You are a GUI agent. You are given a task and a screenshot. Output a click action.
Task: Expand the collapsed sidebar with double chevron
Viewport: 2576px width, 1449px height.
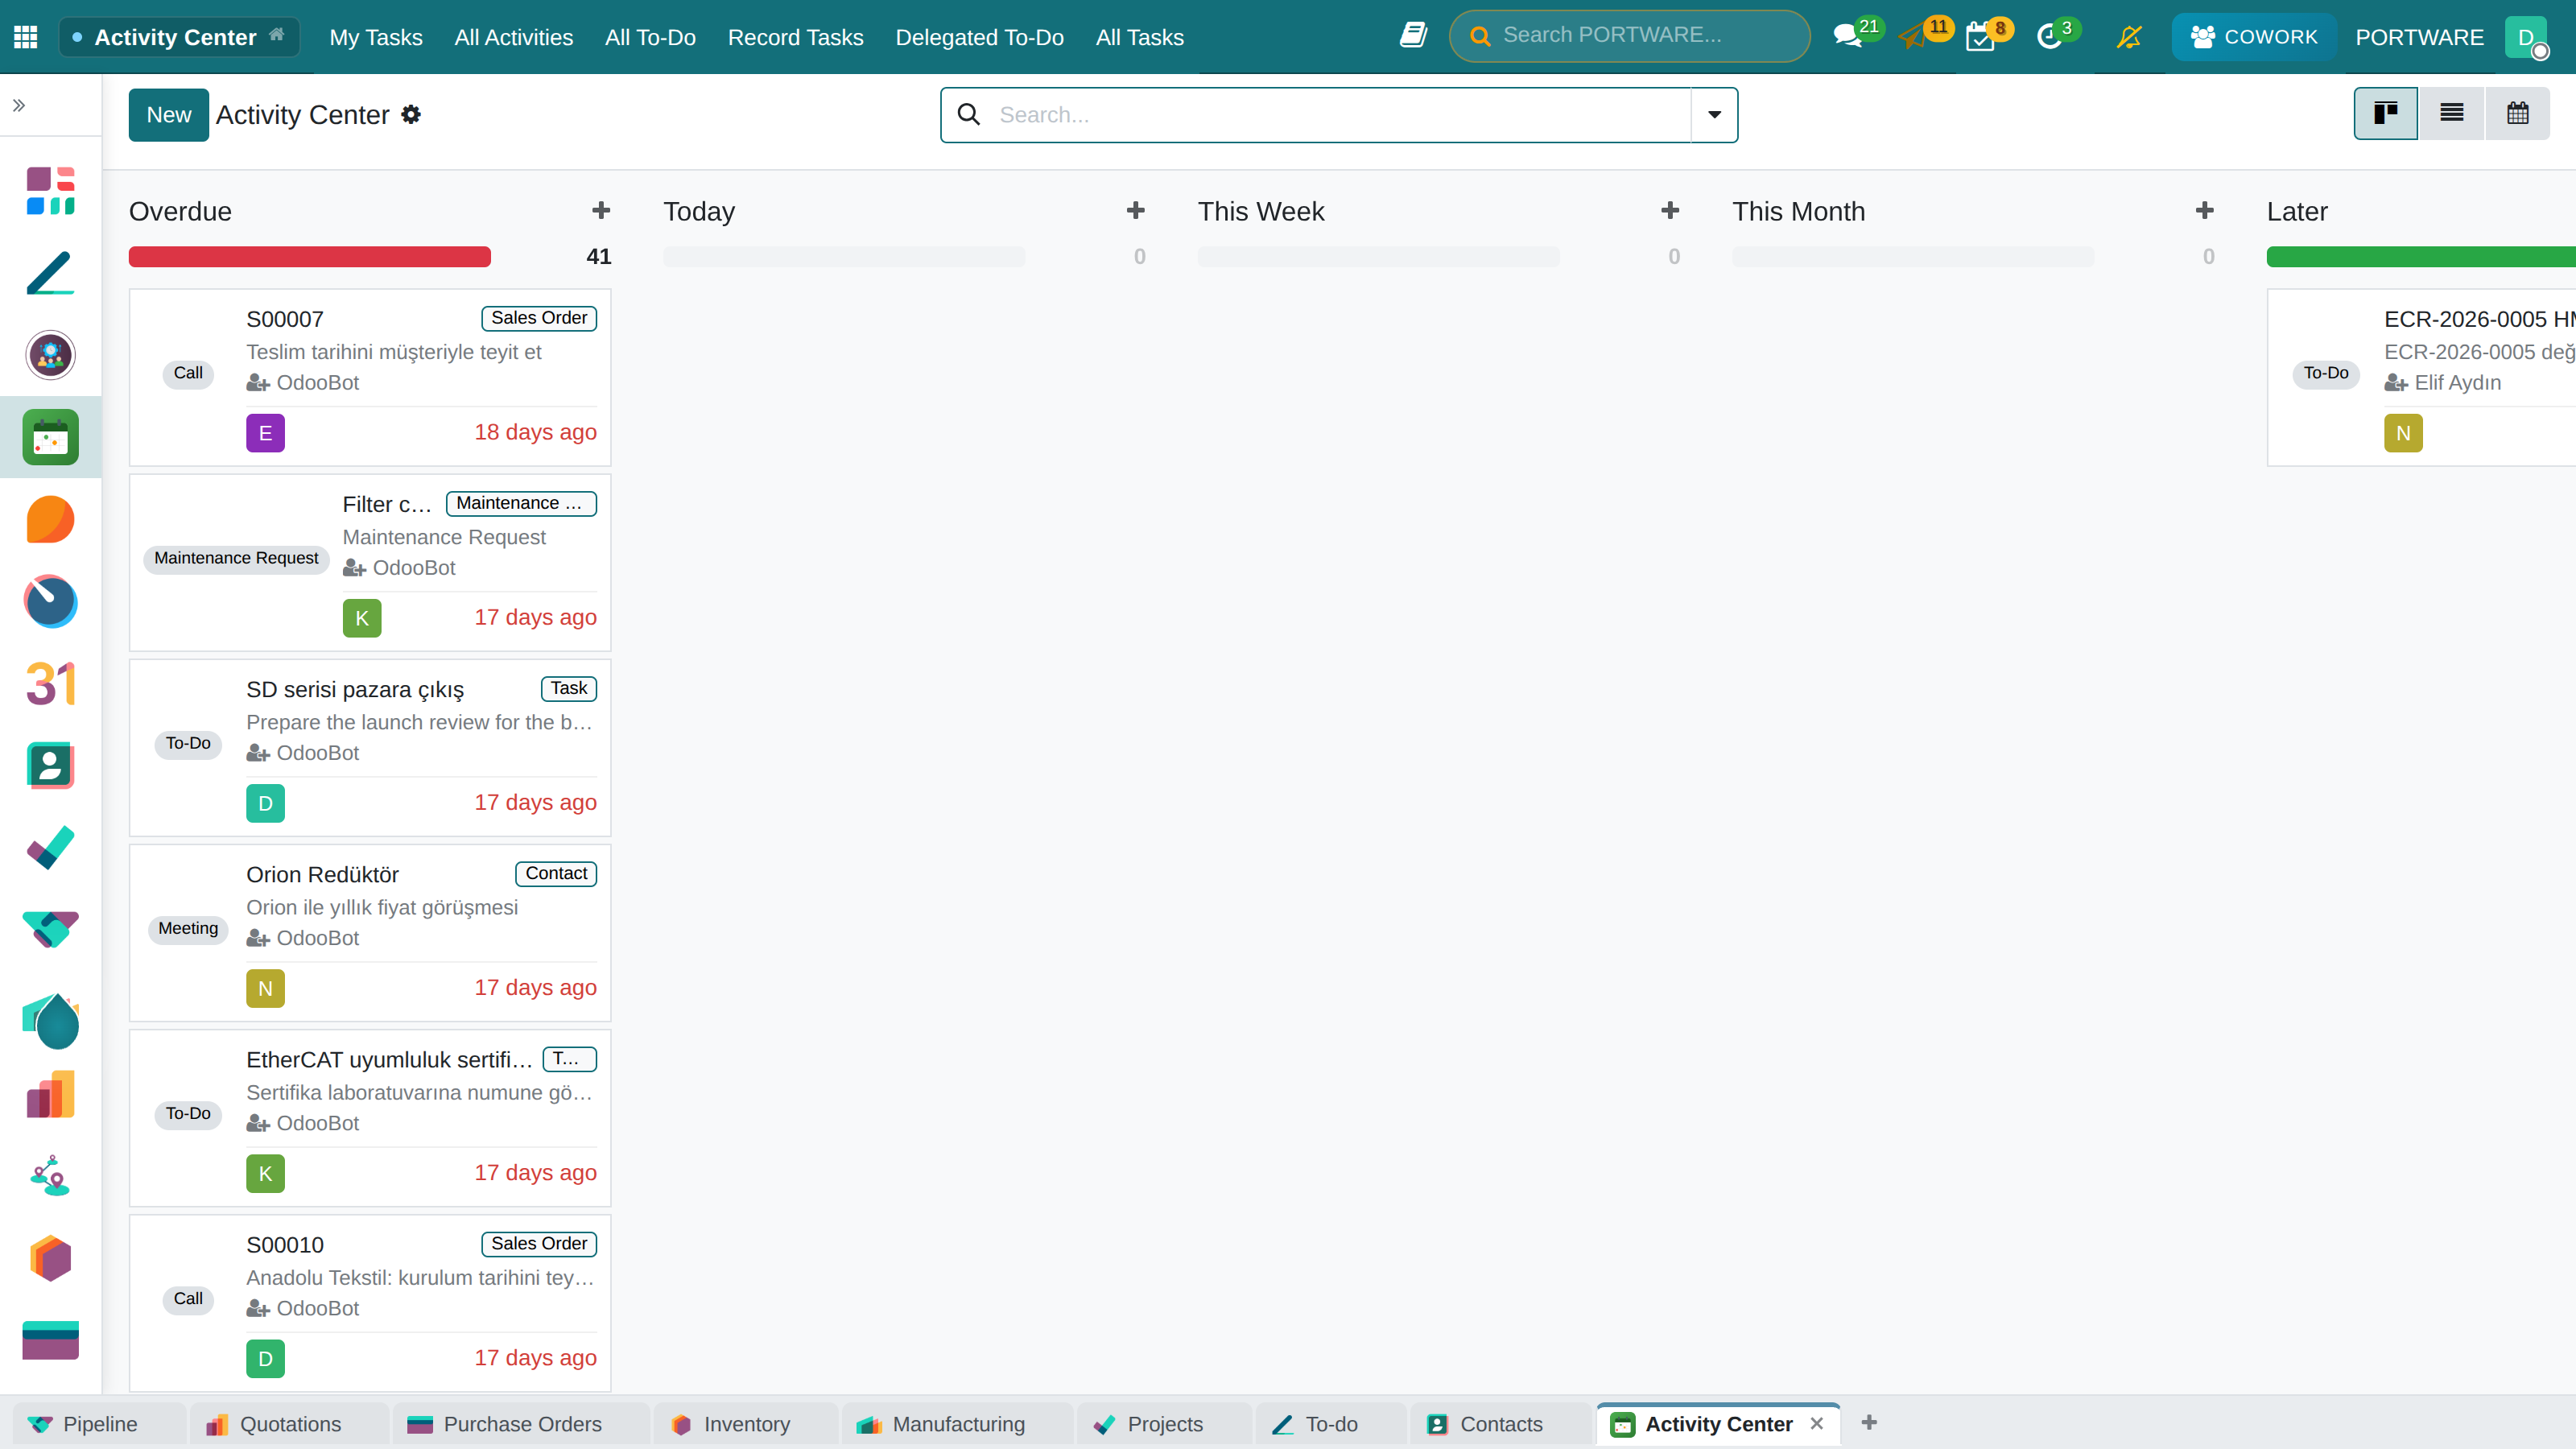[19, 105]
